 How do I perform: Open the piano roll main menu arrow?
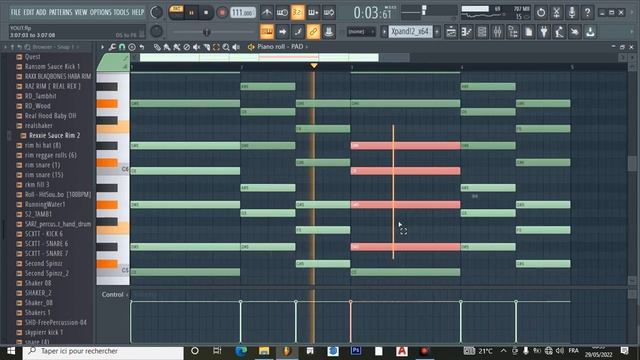(102, 47)
